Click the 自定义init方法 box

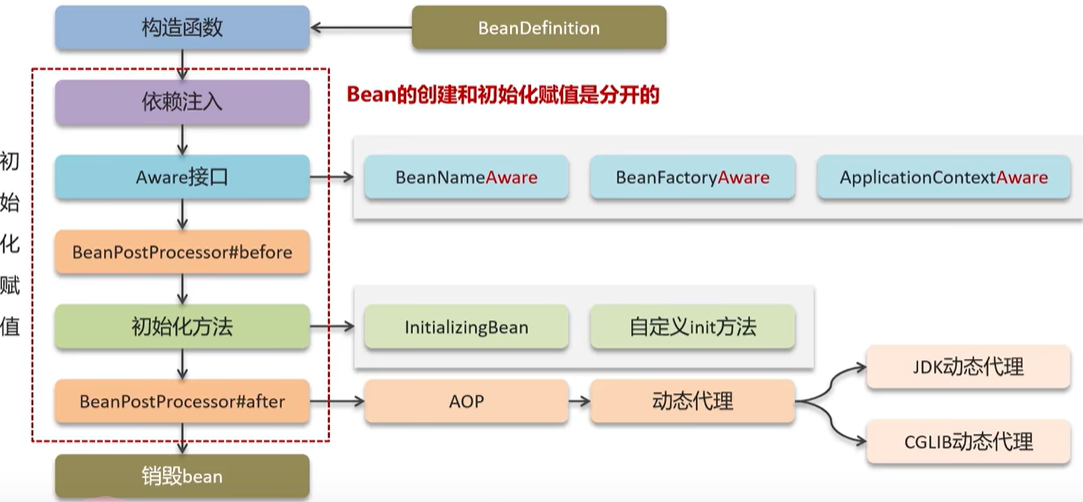click(x=692, y=327)
